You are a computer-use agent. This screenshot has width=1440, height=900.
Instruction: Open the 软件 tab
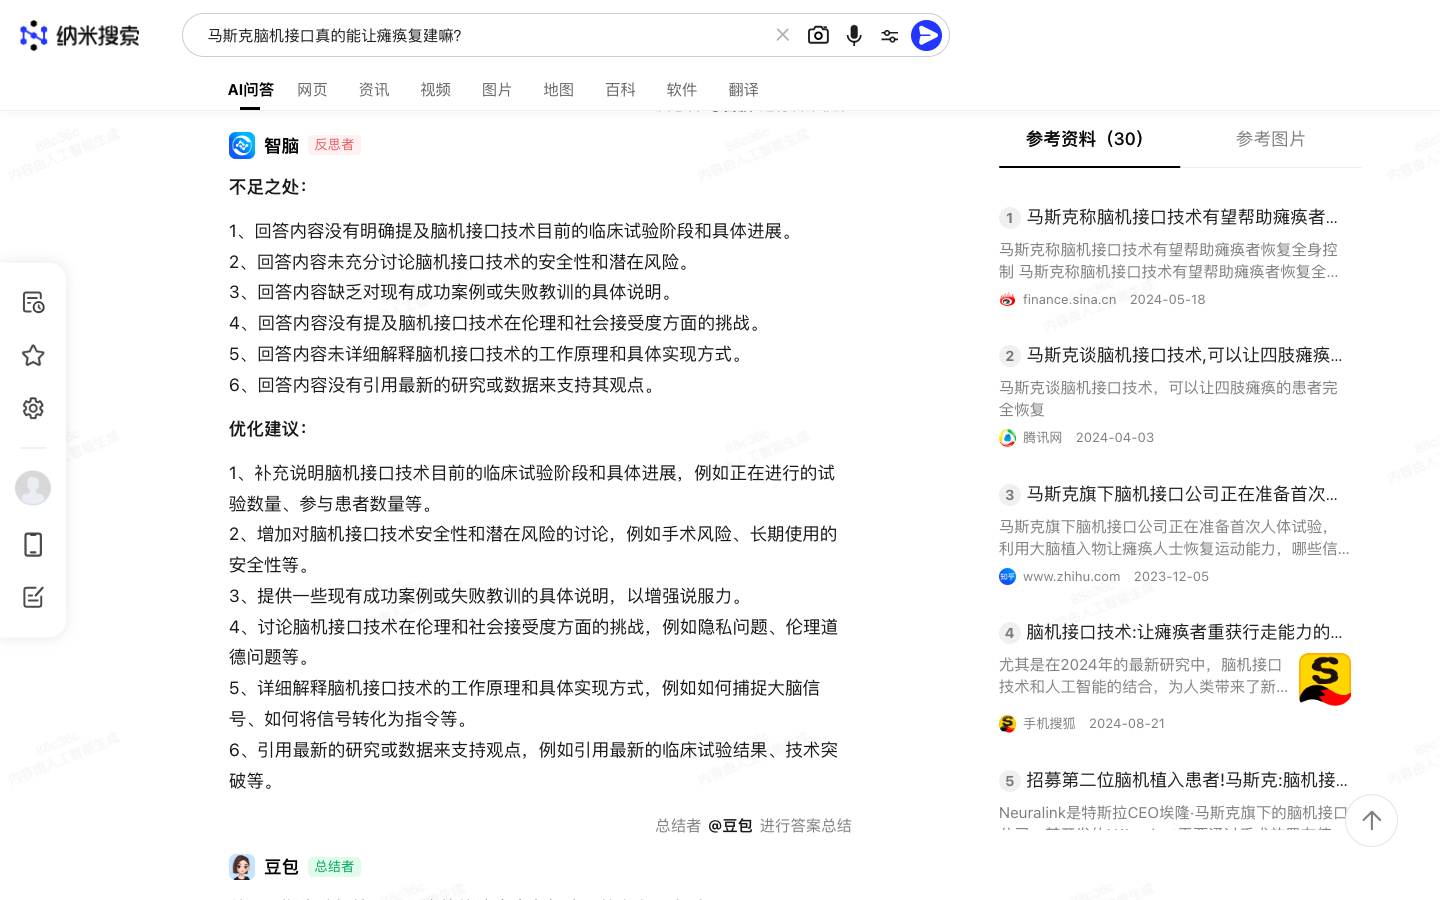click(682, 90)
